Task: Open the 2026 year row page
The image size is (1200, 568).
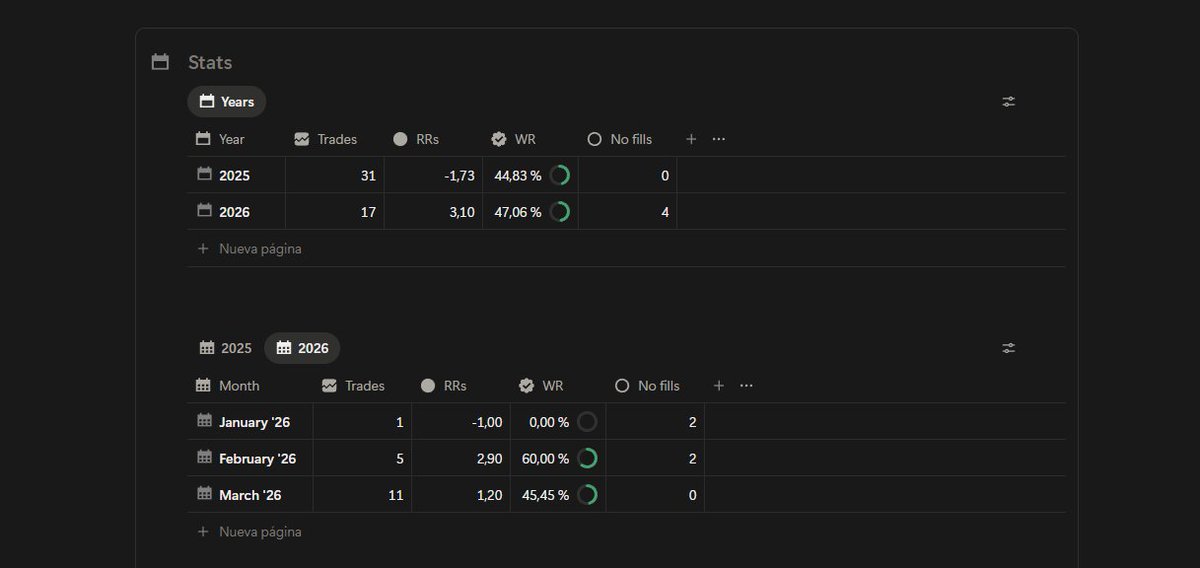Action: pos(234,212)
